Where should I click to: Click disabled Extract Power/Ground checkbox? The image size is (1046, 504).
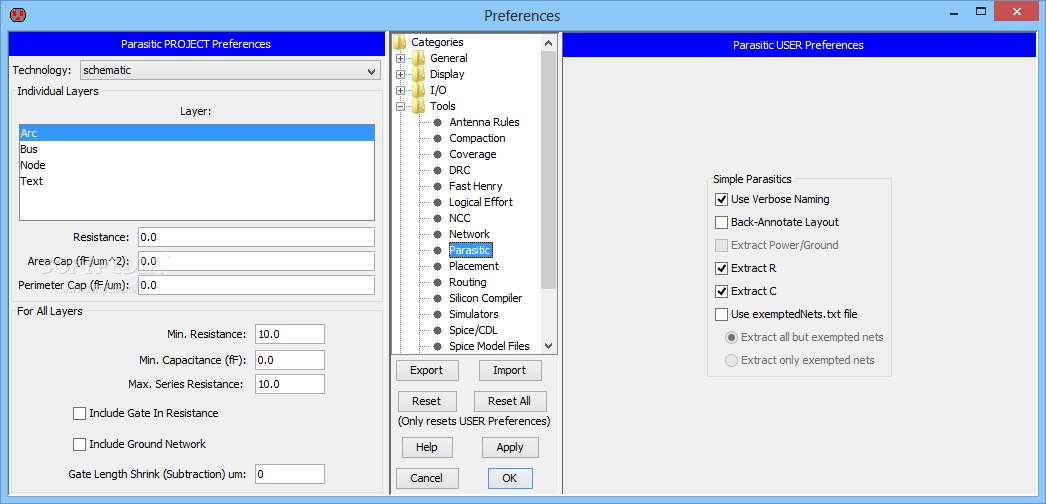pos(721,245)
